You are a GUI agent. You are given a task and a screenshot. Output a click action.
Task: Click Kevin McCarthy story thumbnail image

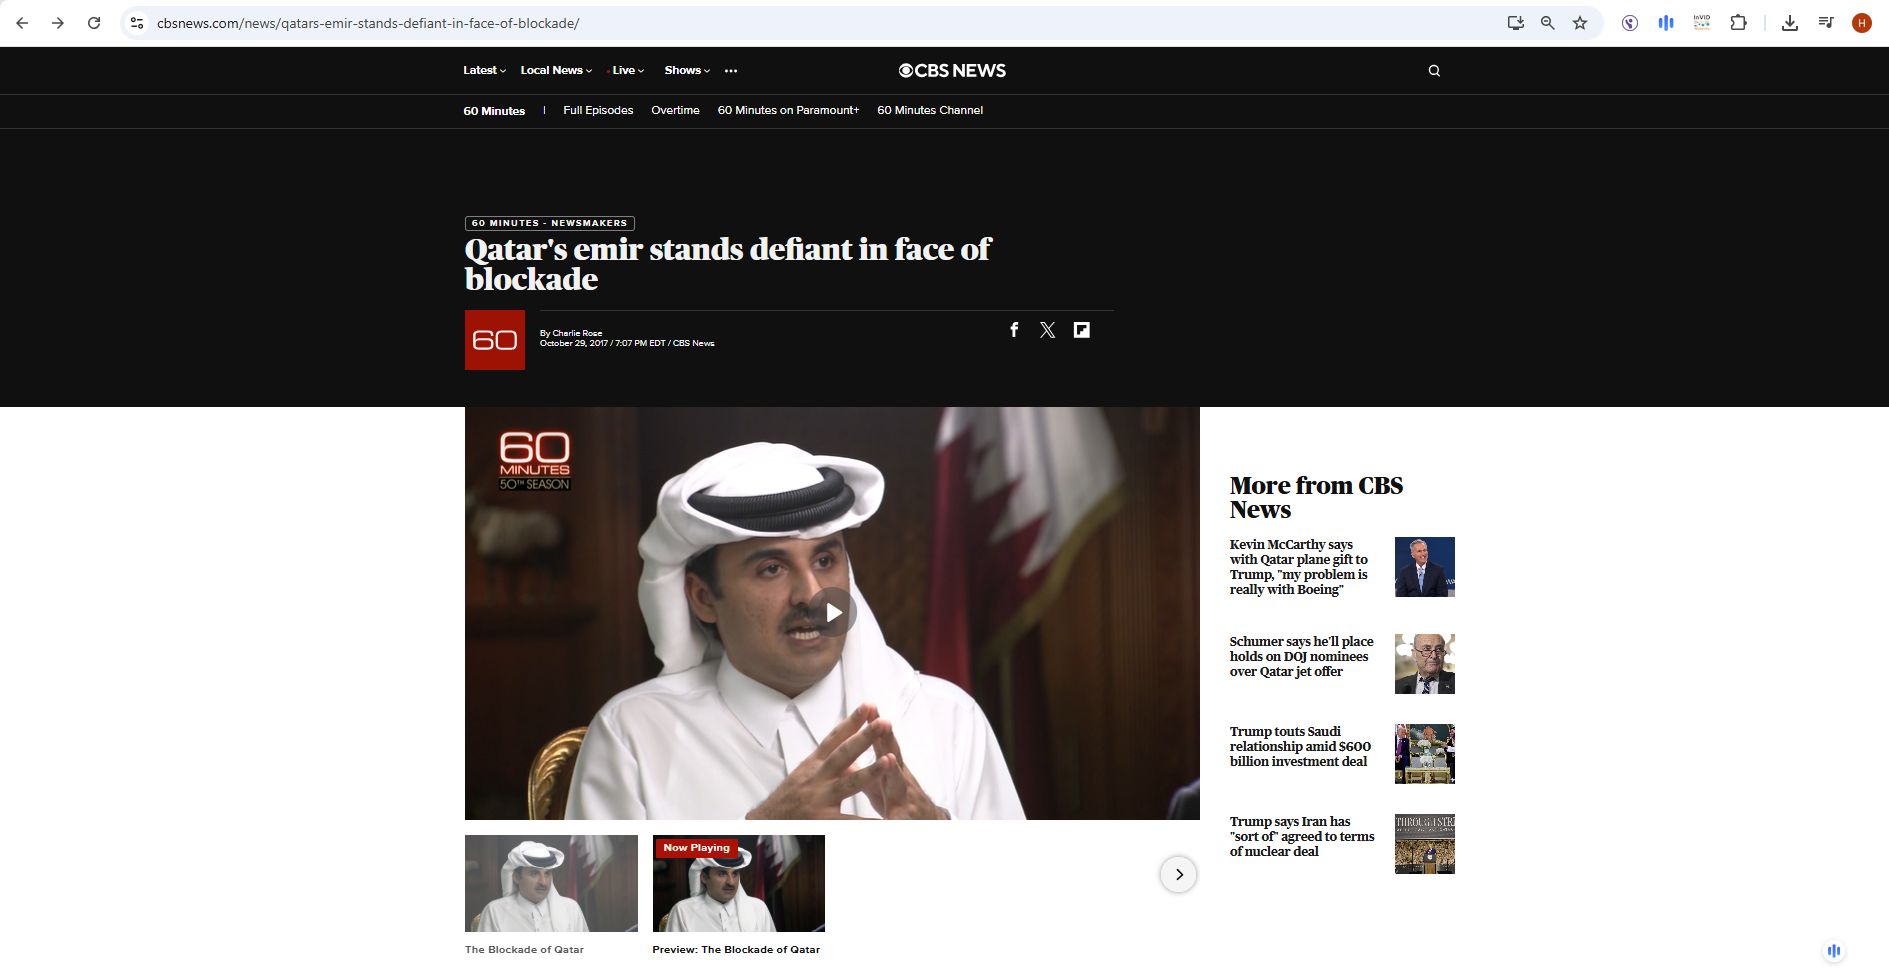point(1425,567)
